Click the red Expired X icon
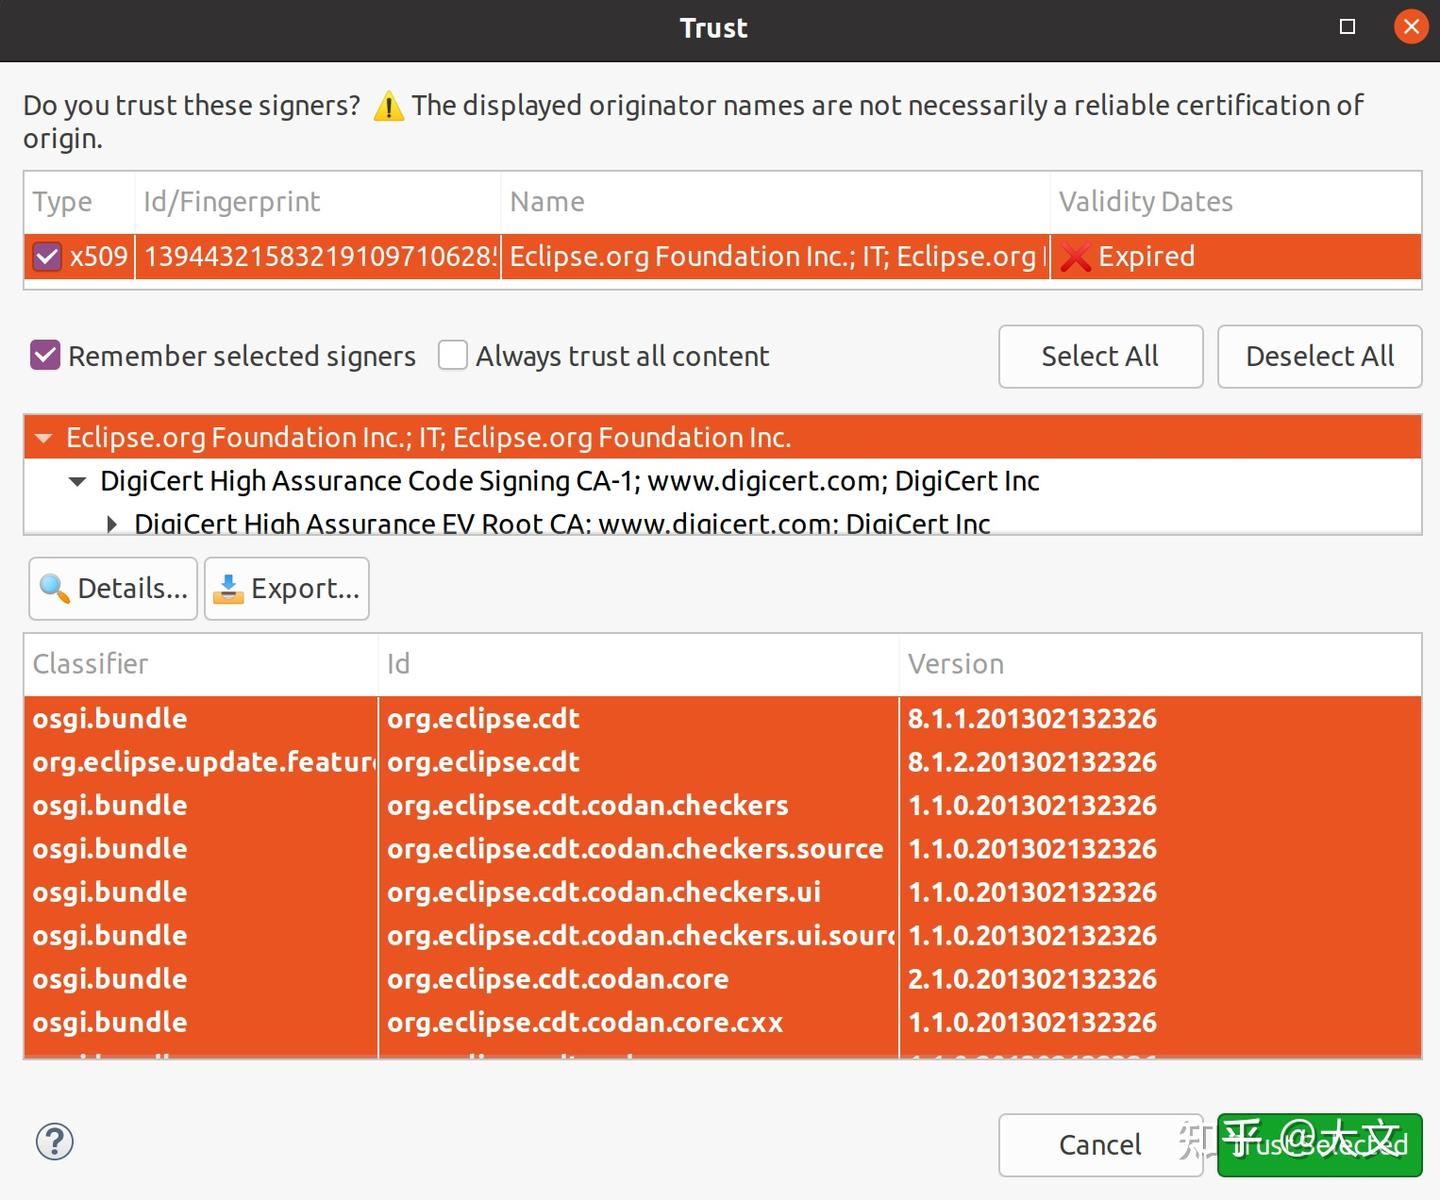The height and width of the screenshot is (1200, 1440). coord(1075,258)
